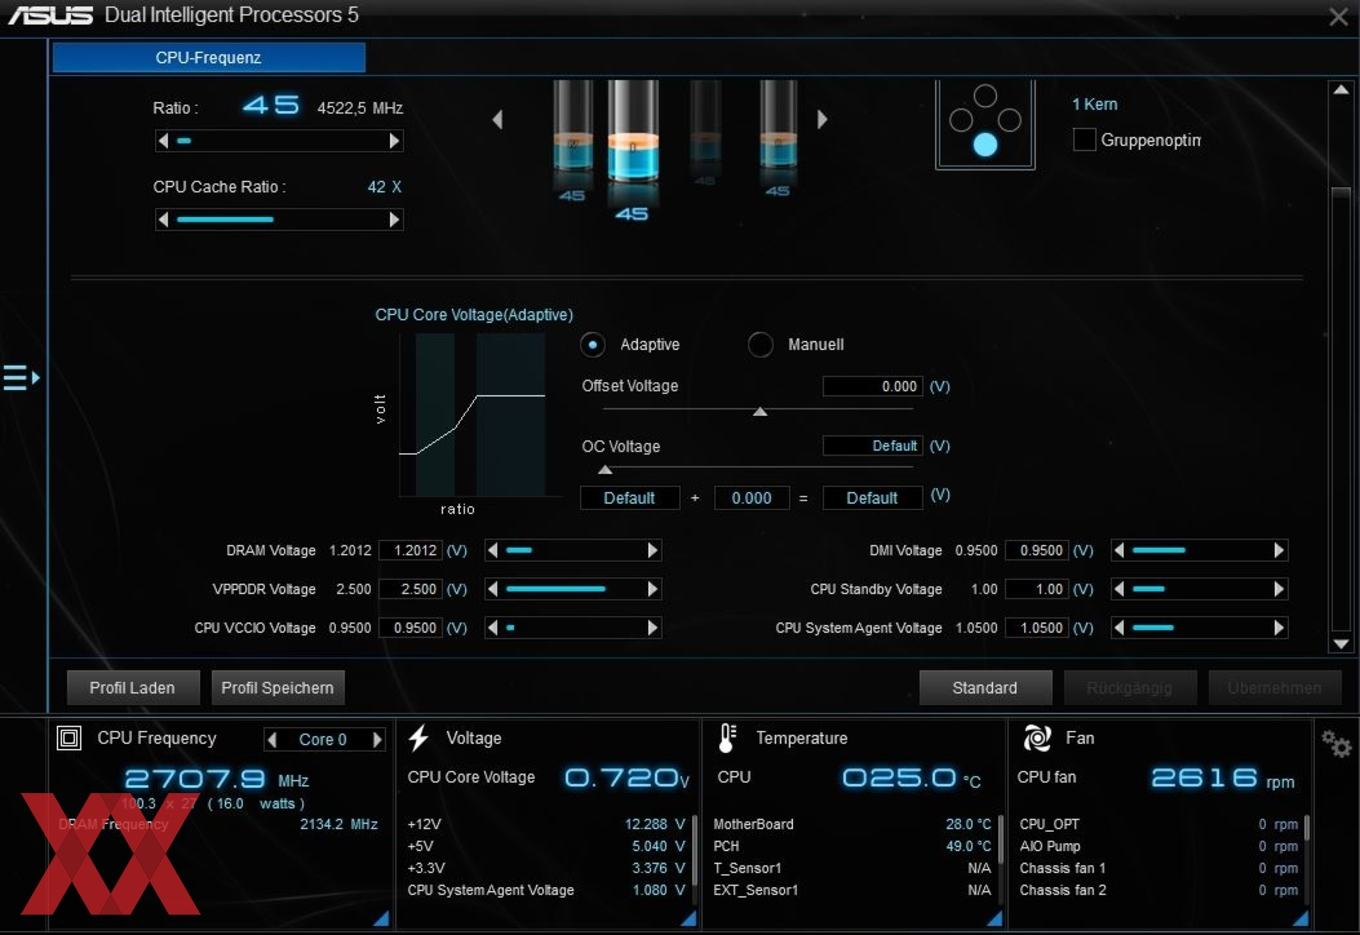This screenshot has height=935, width=1360.
Task: Click the CPU Frequency chip icon
Action: (69, 738)
